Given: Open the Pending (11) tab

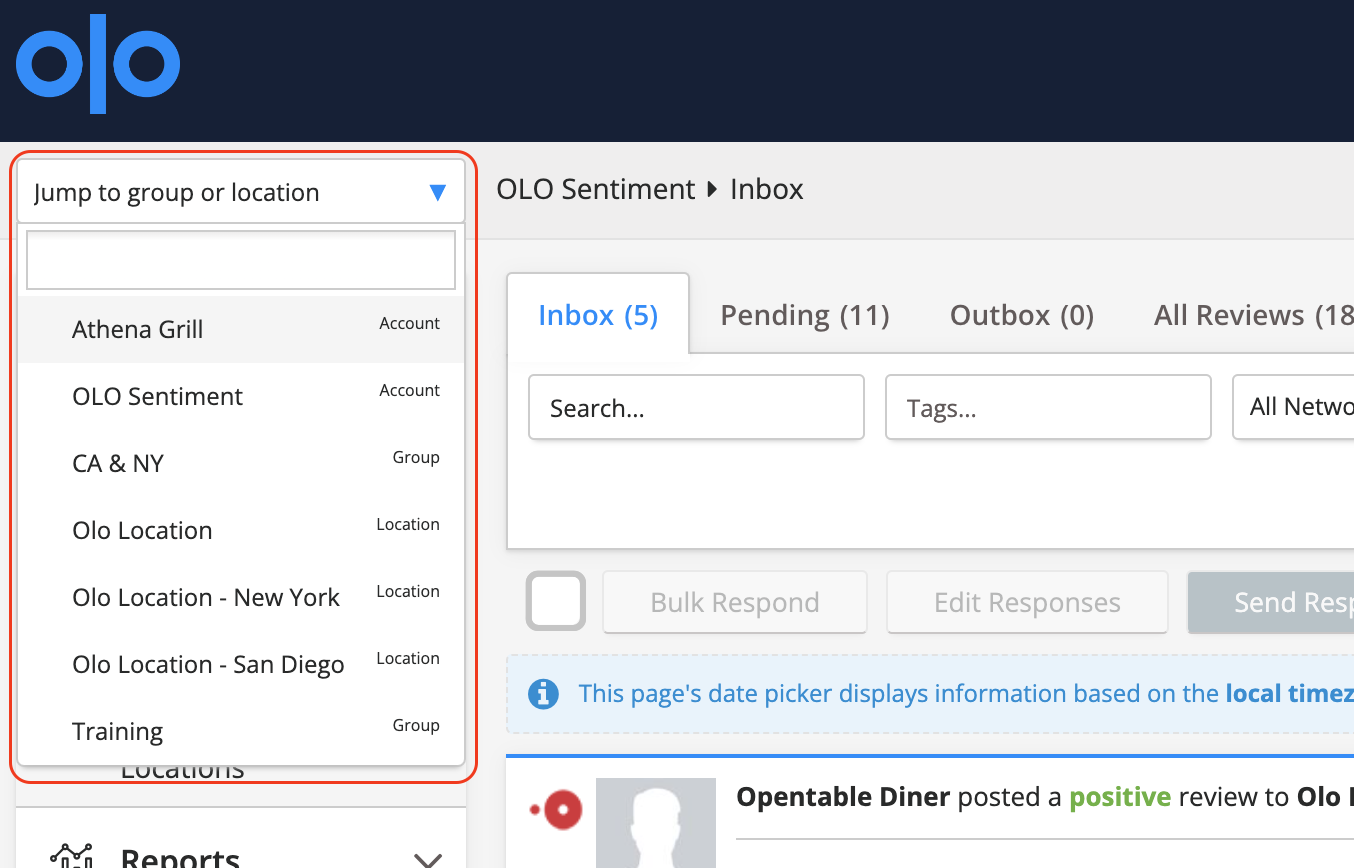Looking at the screenshot, I should [805, 315].
